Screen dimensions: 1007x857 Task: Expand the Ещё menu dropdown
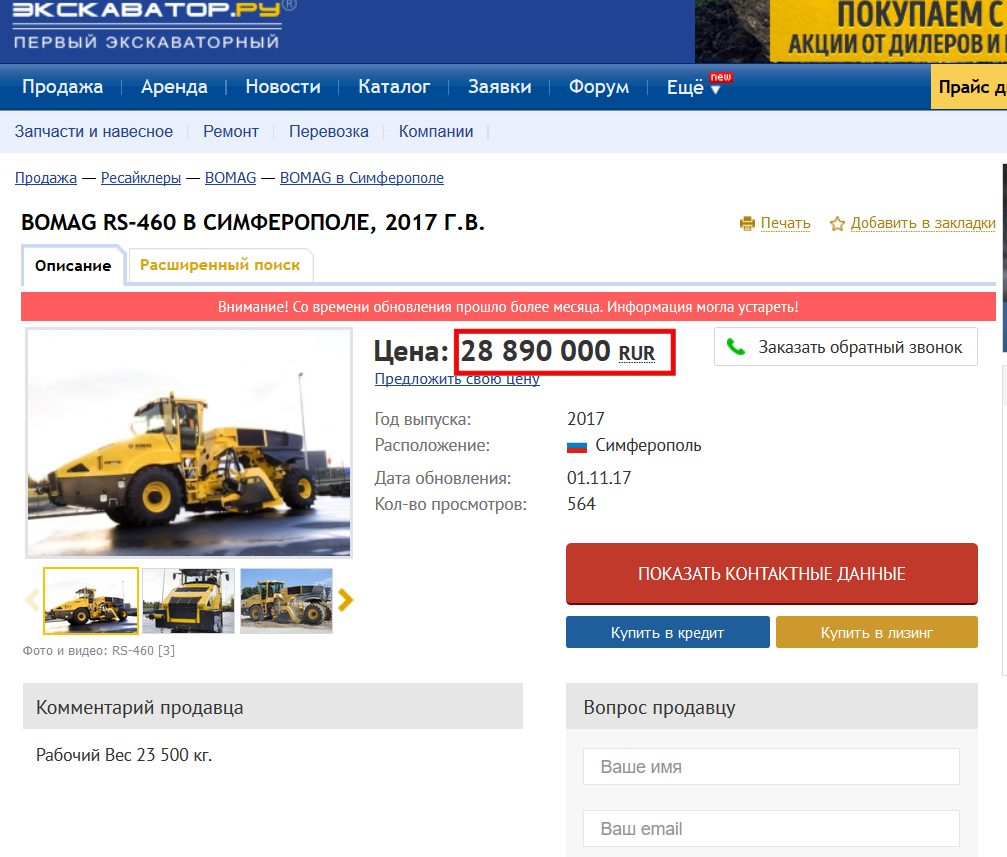tap(694, 87)
